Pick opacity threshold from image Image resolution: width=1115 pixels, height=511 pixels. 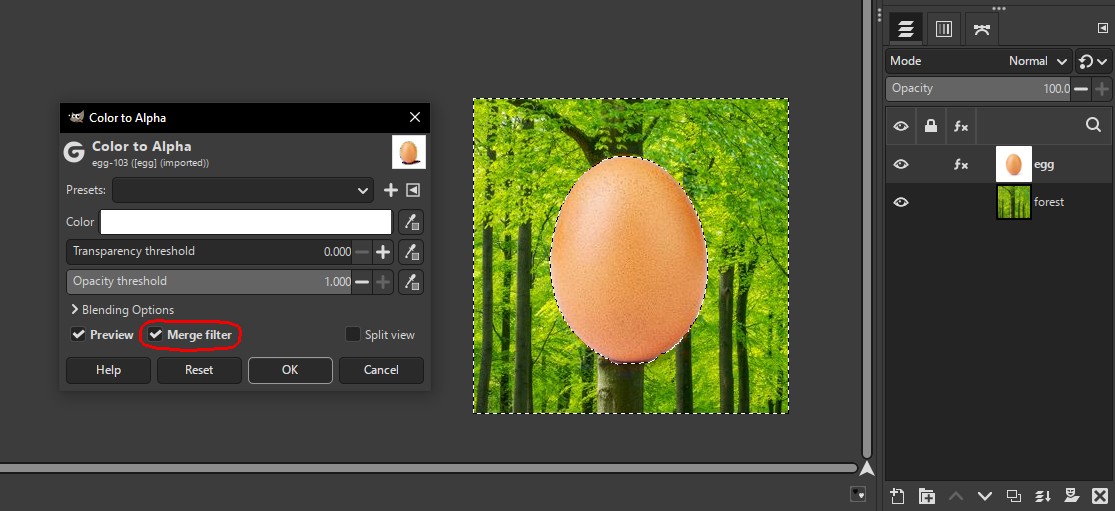411,281
